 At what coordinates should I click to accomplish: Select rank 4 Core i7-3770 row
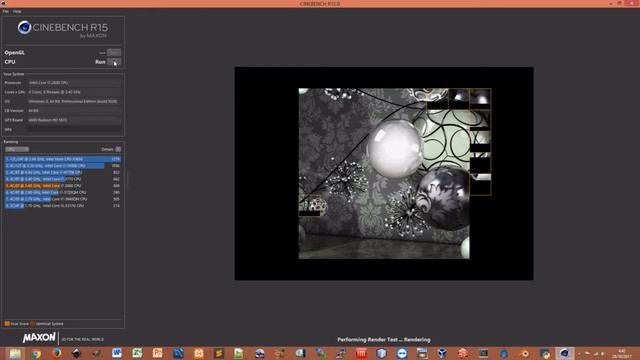click(x=63, y=179)
